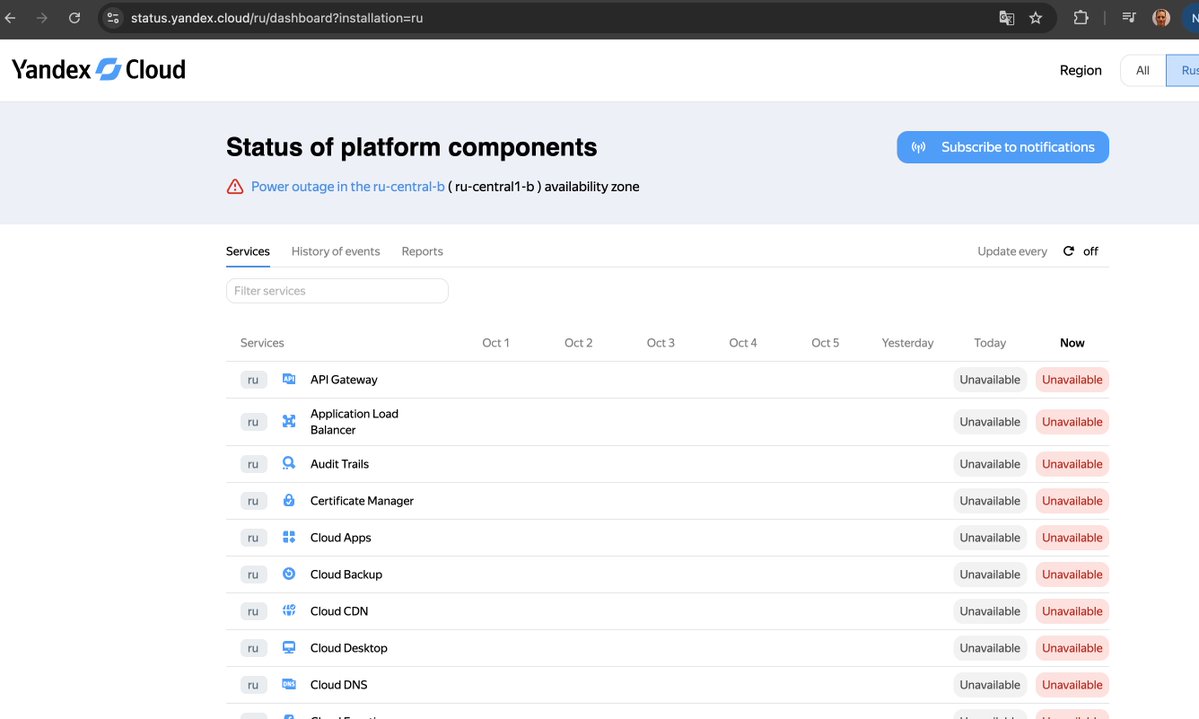Click the Application Load Balancer name
Image resolution: width=1199 pixels, height=719 pixels.
(354, 421)
